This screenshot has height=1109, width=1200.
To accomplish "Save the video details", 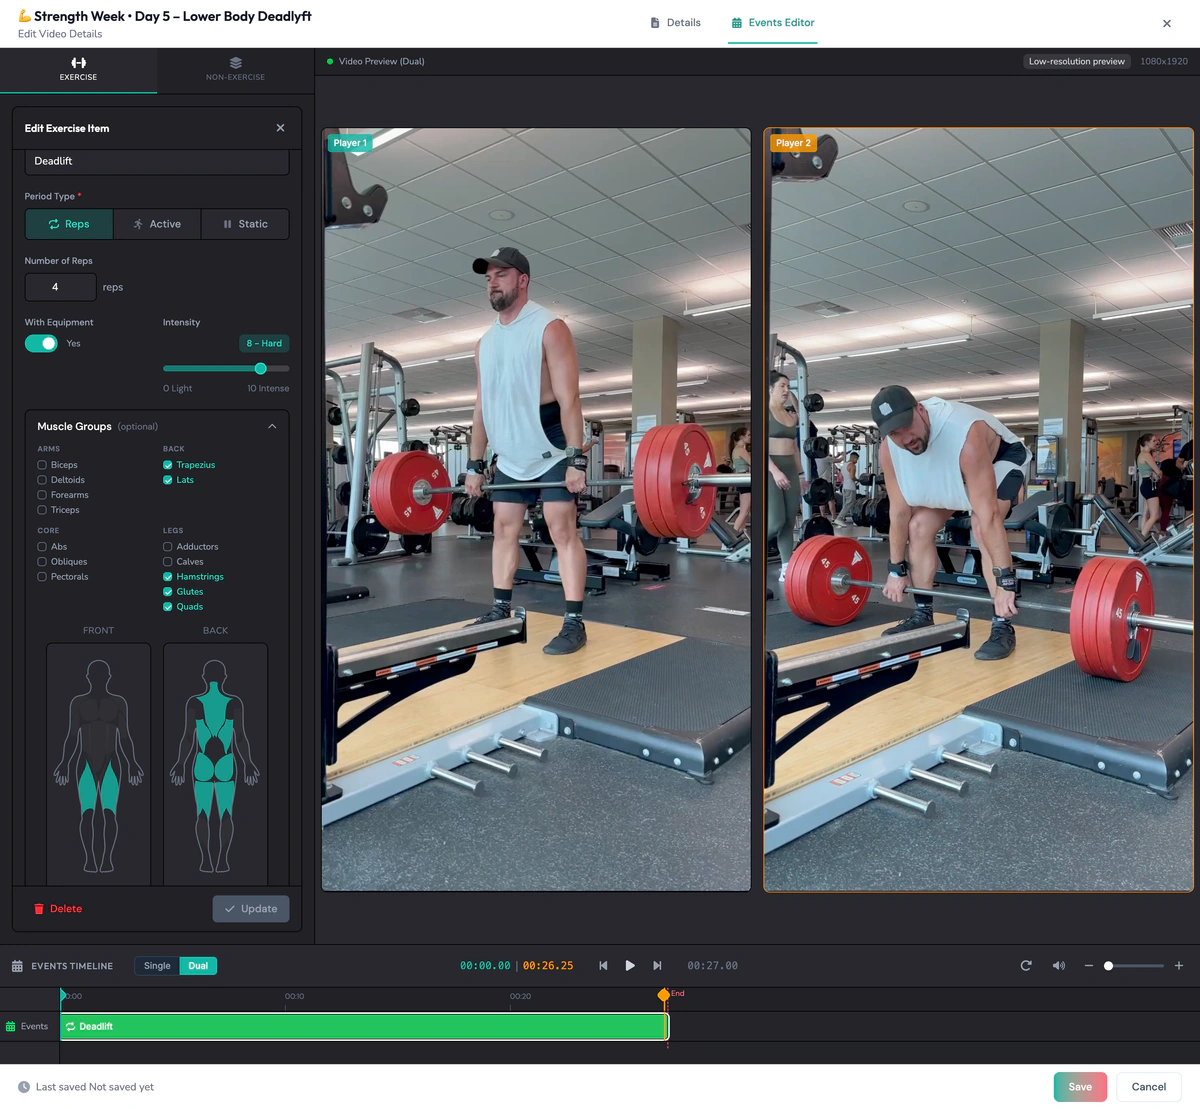I will point(1080,1087).
